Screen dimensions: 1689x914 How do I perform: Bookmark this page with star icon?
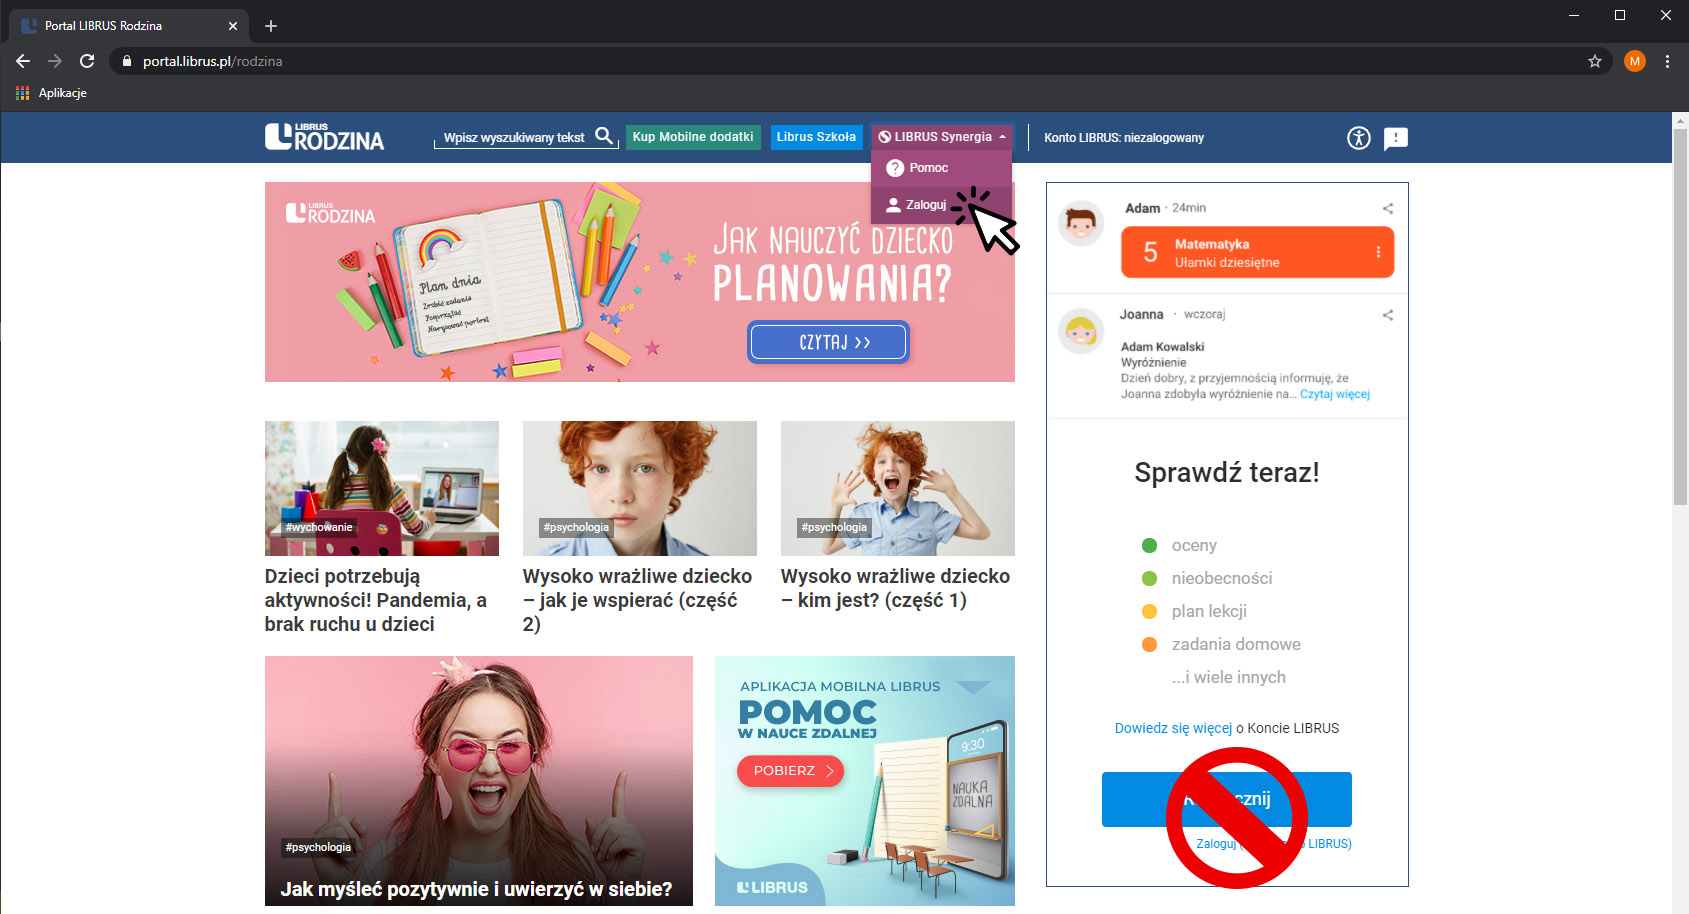(1594, 61)
